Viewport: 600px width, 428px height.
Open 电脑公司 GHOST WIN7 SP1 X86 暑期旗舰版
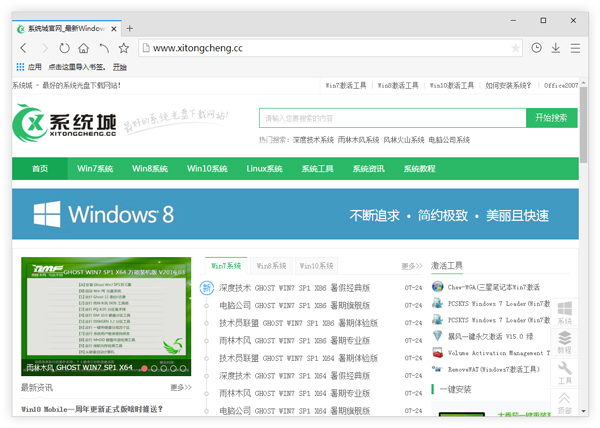(x=294, y=305)
